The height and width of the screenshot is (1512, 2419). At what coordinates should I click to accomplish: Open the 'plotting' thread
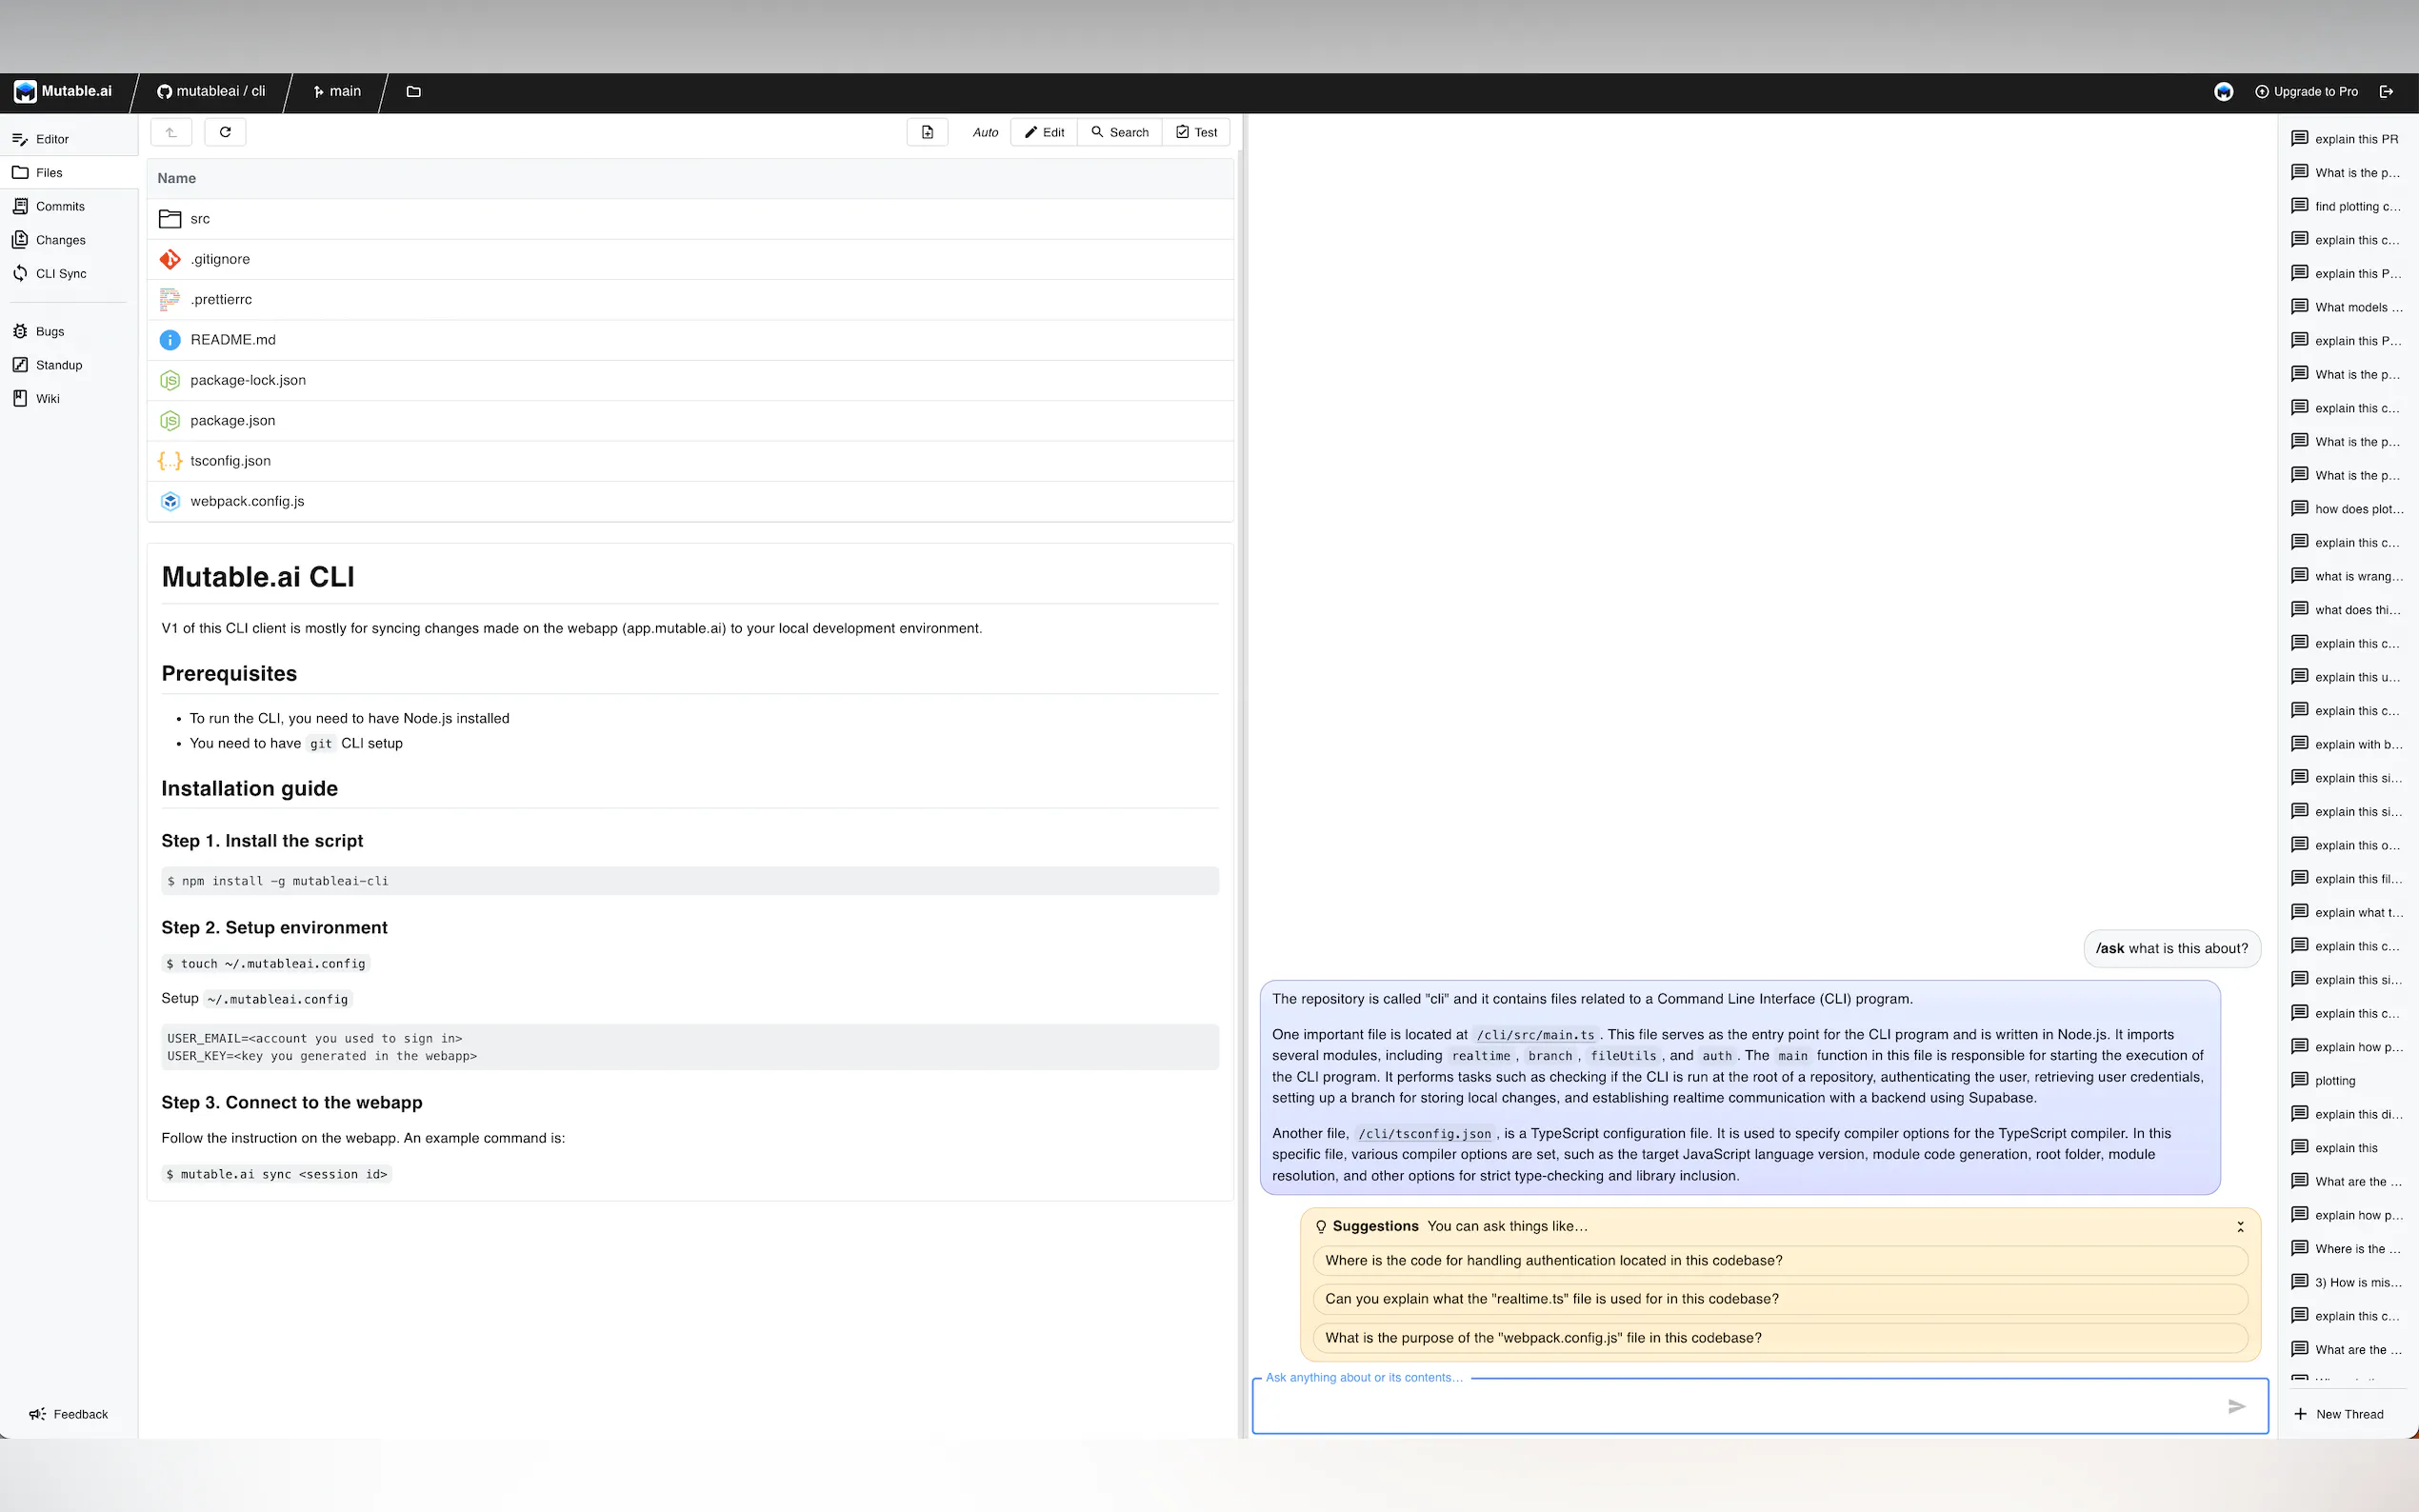tap(2346, 1080)
